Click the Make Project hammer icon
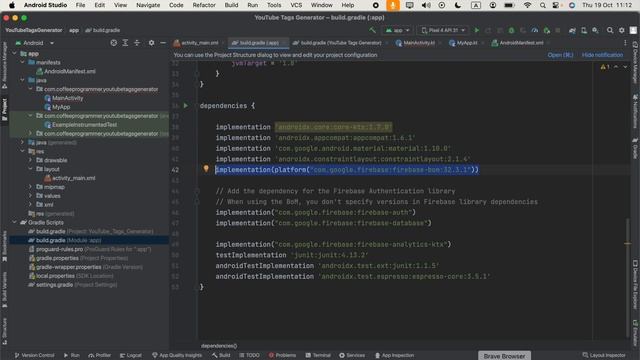The image size is (640, 360). tap(372, 30)
